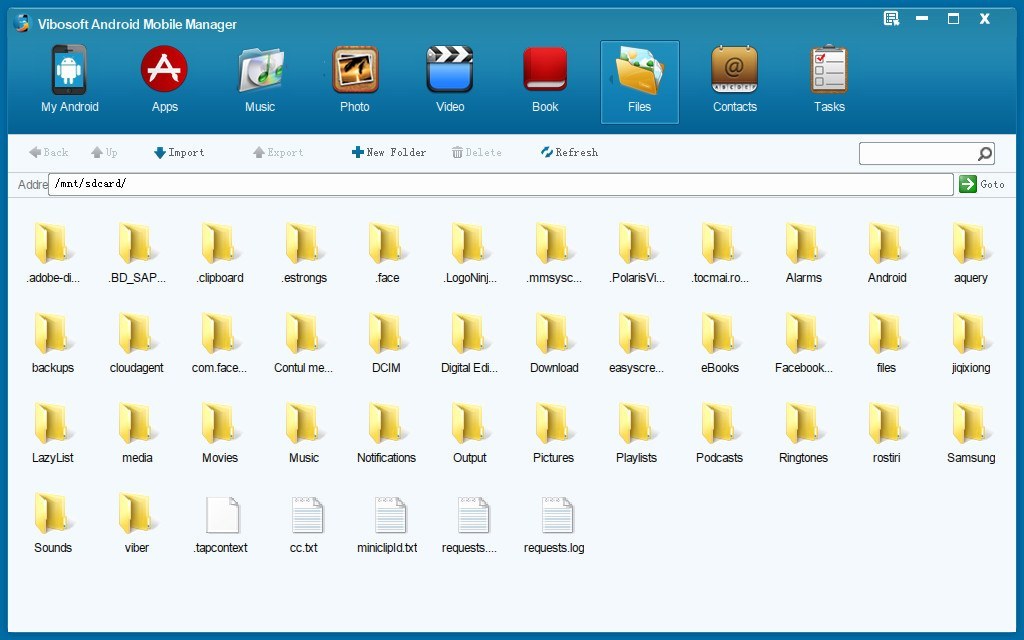The width and height of the screenshot is (1024, 640).
Task: Select the Android folder
Action: pos(887,253)
